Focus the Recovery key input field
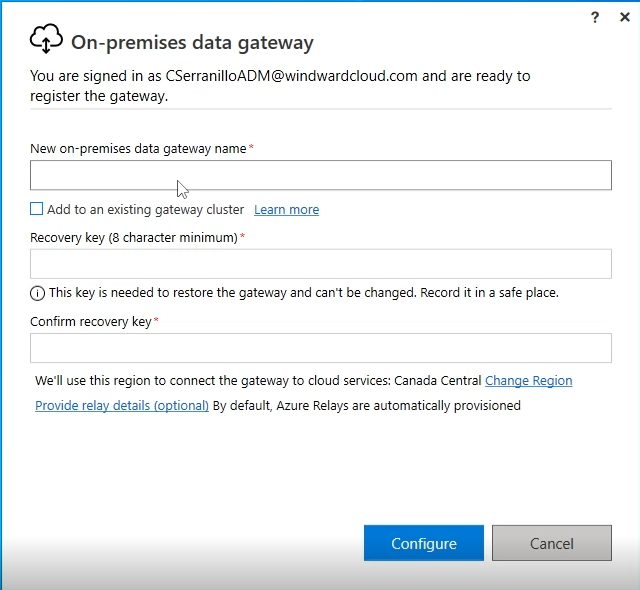 [x=321, y=264]
